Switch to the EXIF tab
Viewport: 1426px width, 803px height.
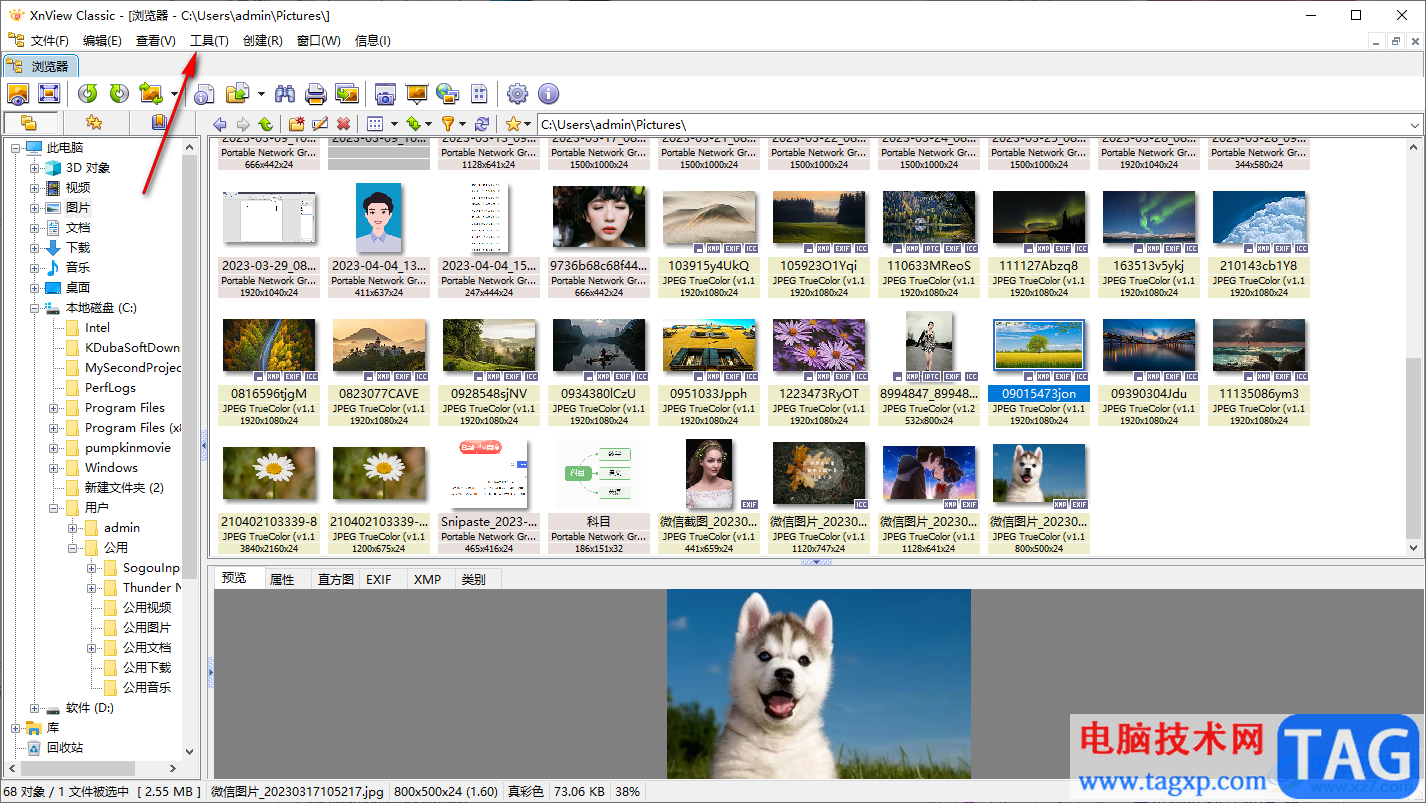379,579
